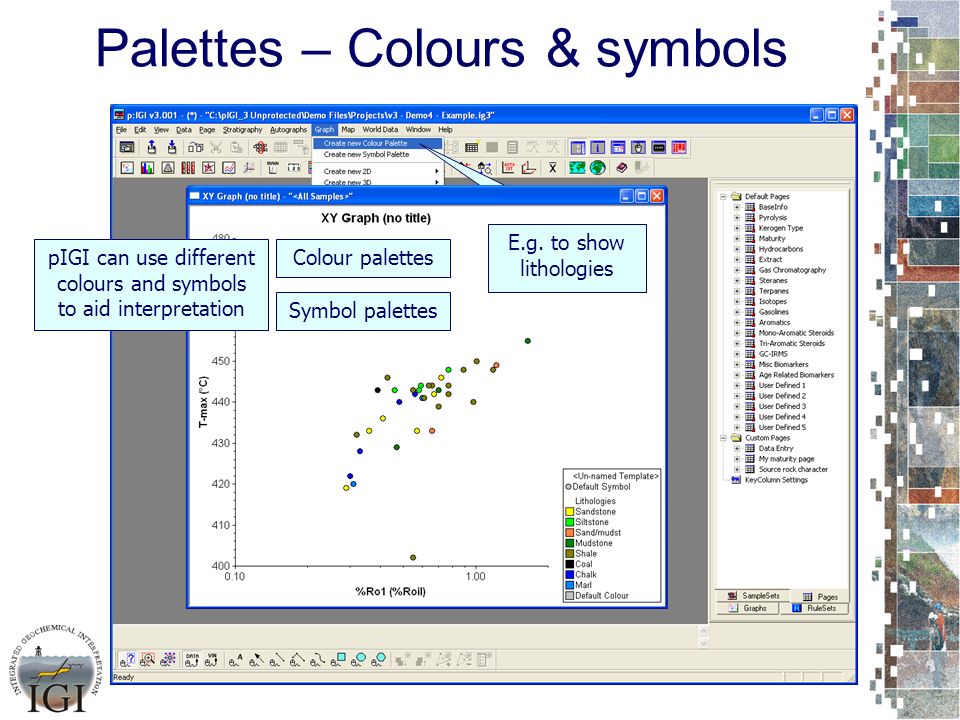Choose Create new Colour Palette

point(377,143)
